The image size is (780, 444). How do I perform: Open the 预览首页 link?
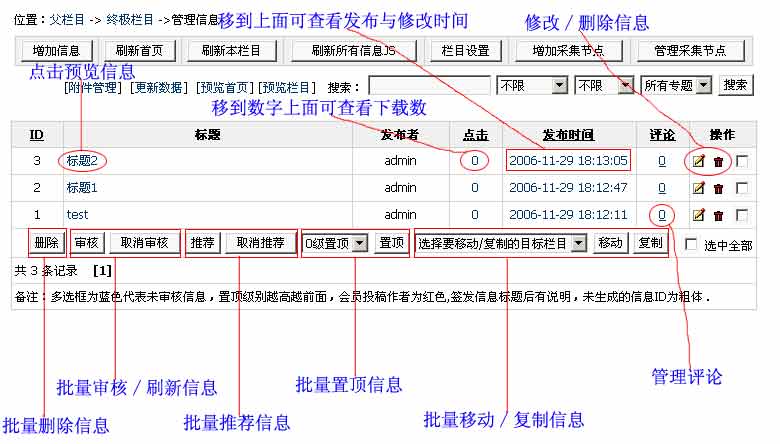point(225,88)
